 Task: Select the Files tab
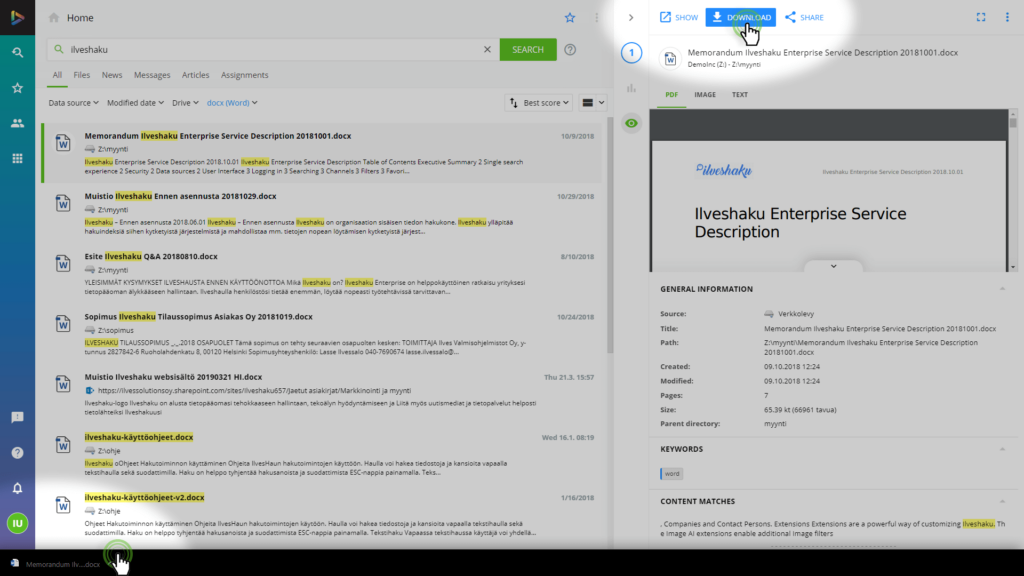[x=82, y=75]
